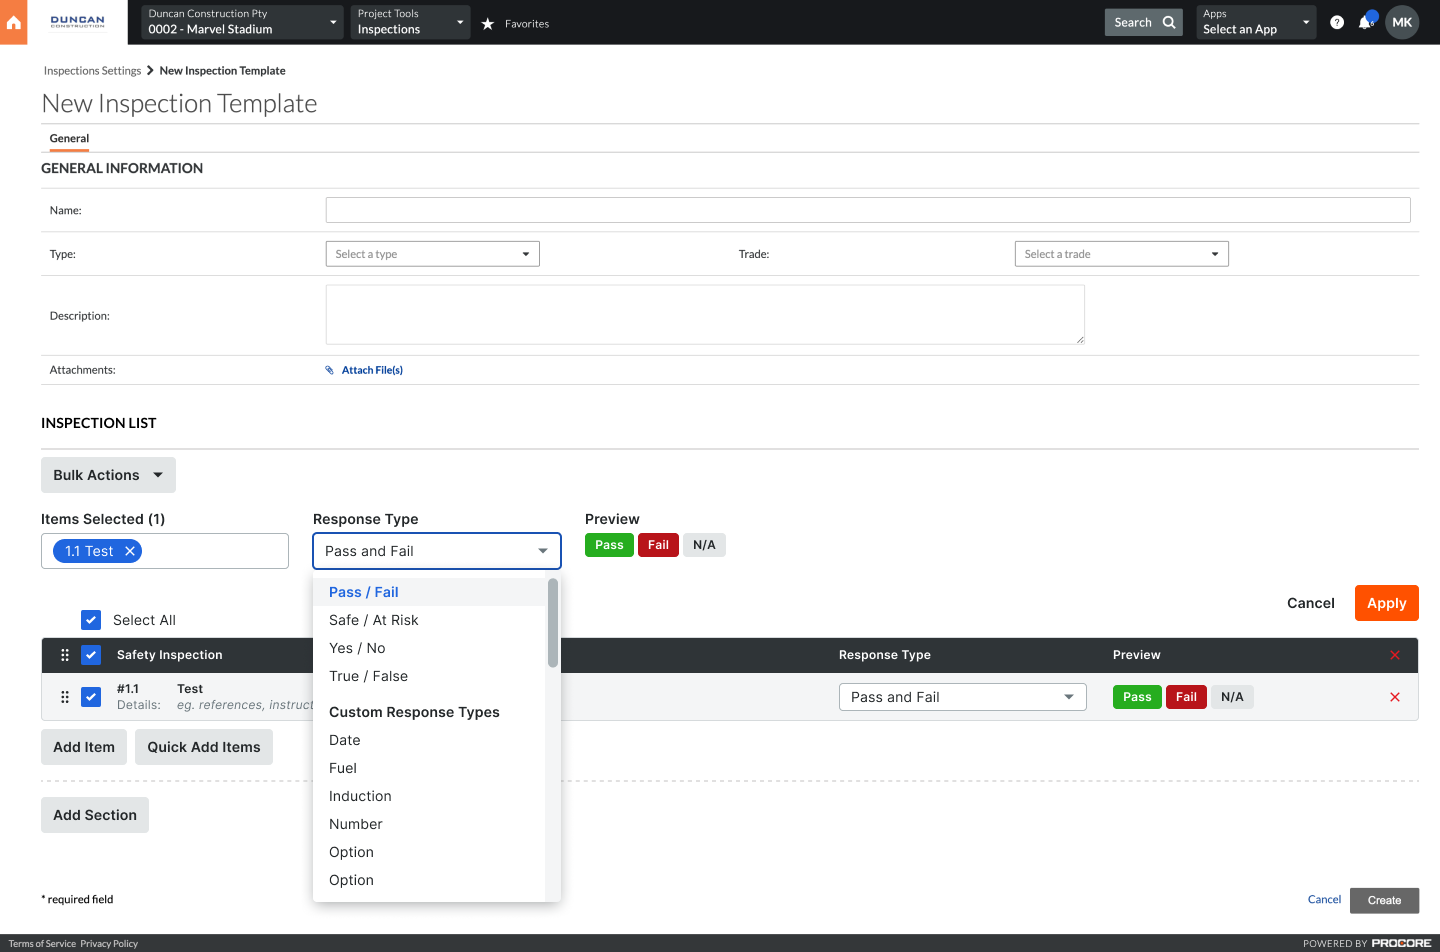Uncheck the Safety Inspection section checkbox

point(91,655)
